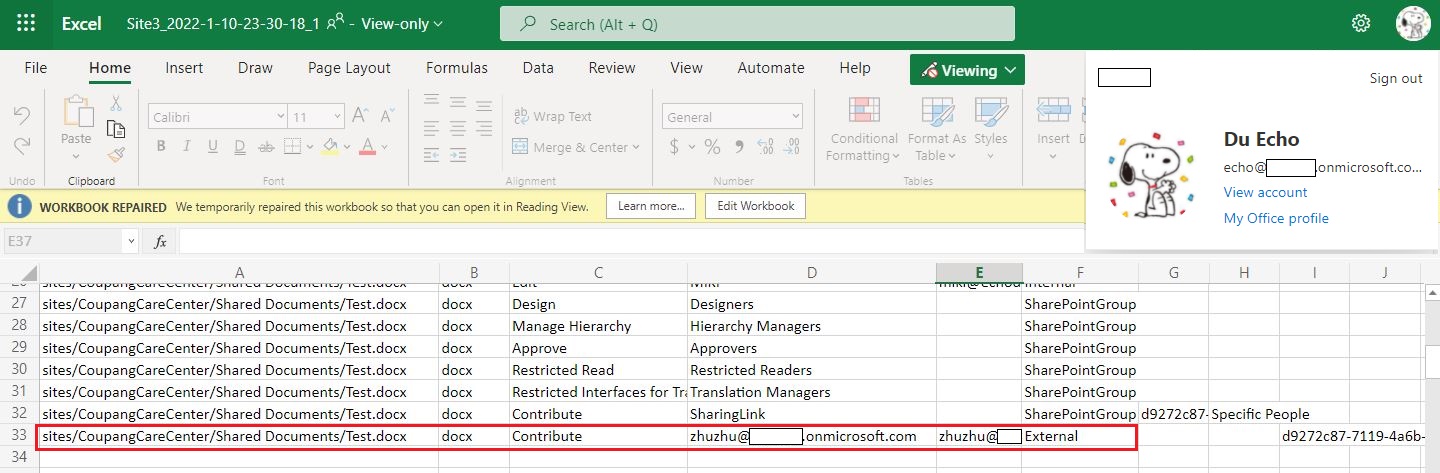Click the Learn more... button

pos(651,206)
